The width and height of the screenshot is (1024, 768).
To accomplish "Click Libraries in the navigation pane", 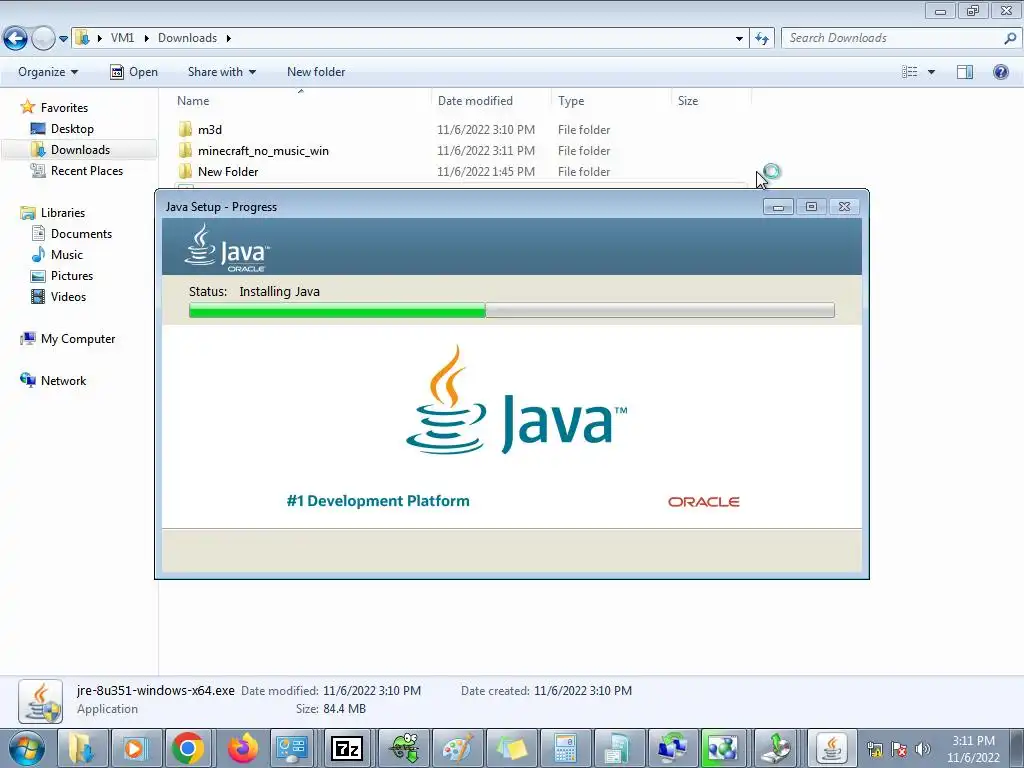I will (63, 213).
